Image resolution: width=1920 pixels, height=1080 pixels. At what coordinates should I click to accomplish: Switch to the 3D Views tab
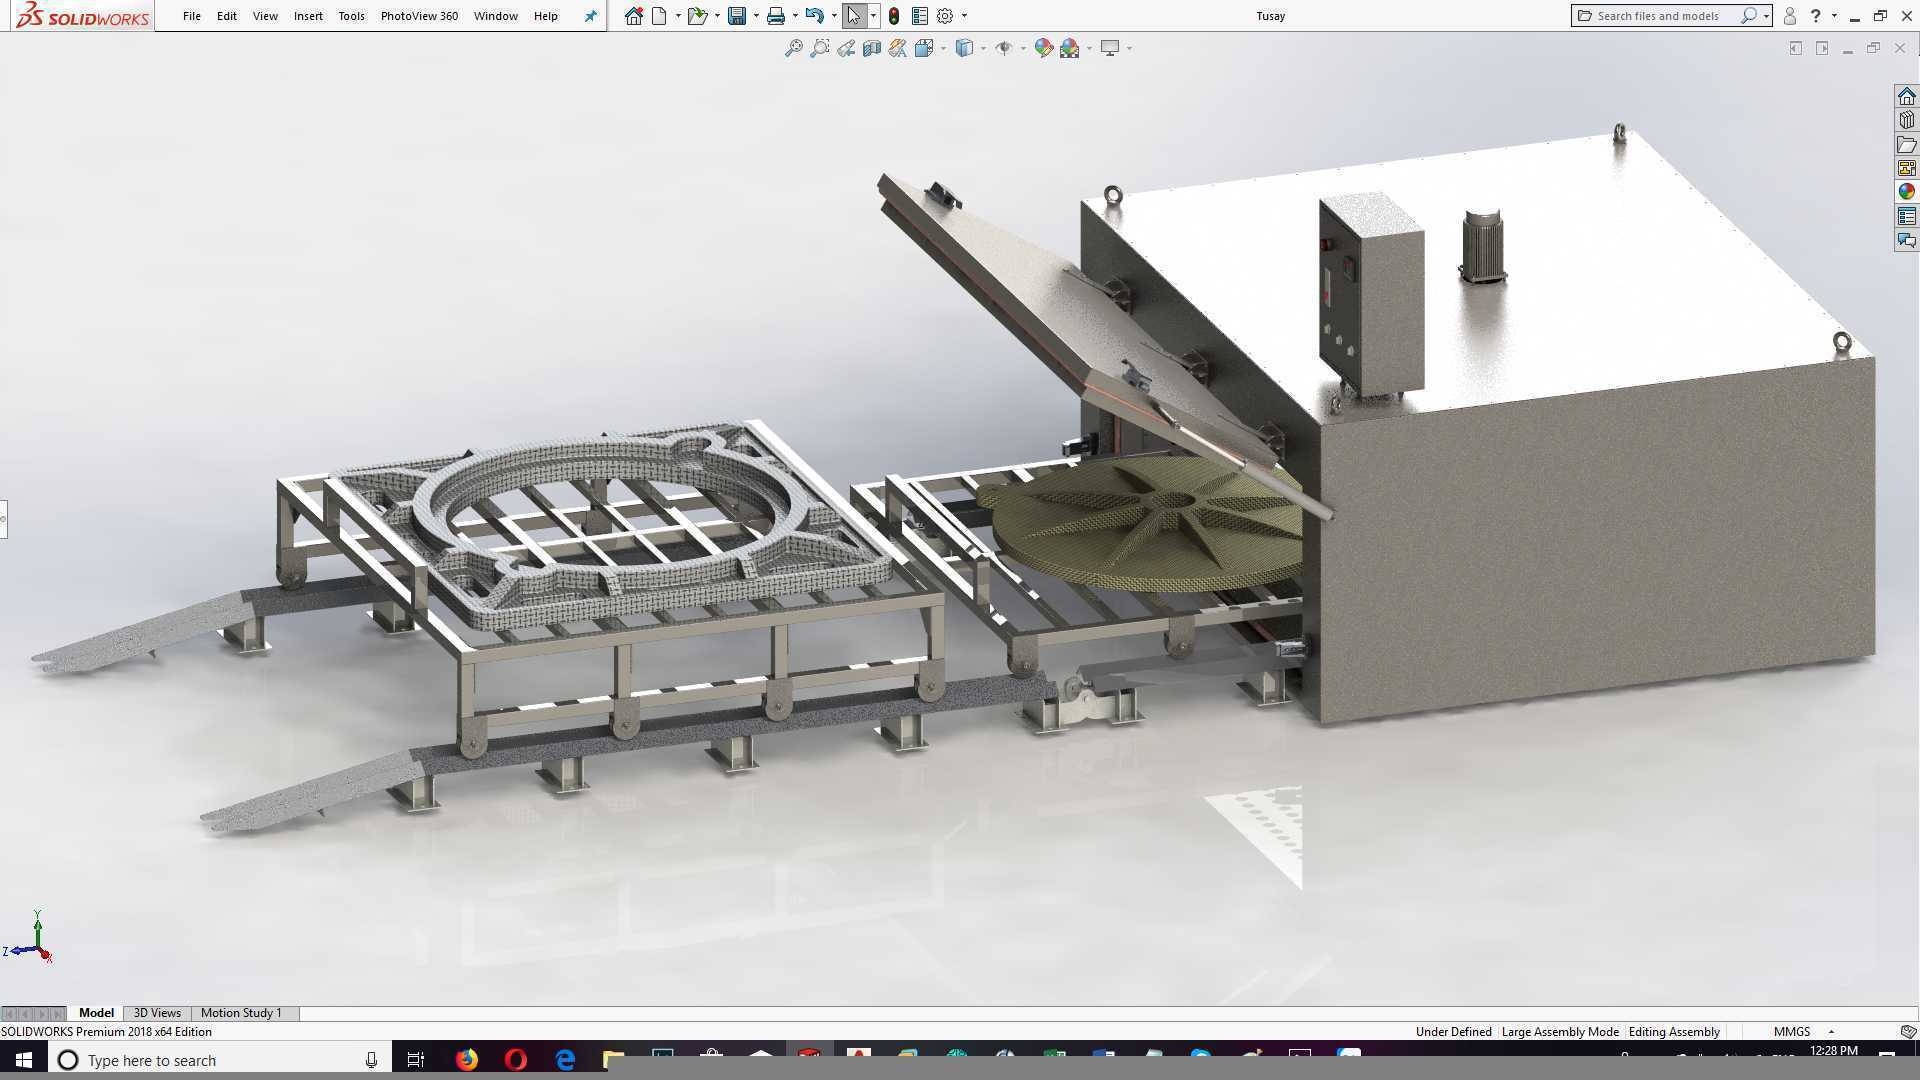click(x=157, y=1013)
